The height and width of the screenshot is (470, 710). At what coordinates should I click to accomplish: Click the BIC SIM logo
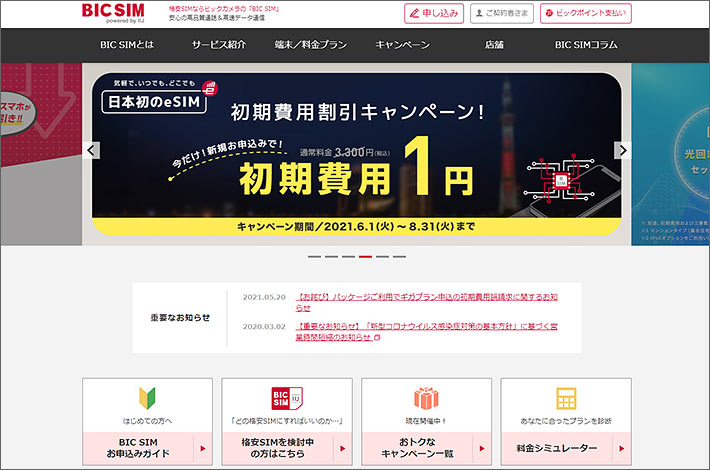click(113, 13)
